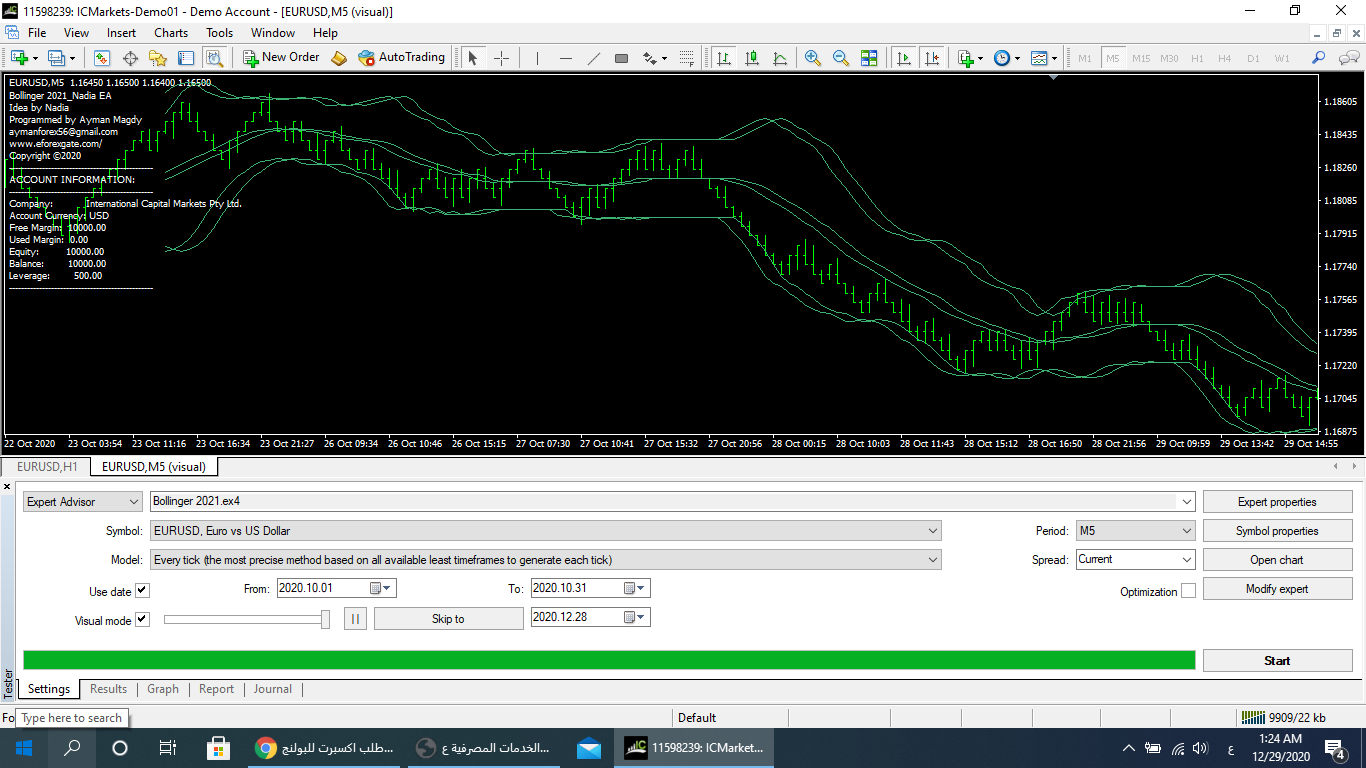Zoom out of the chart

tap(840, 58)
